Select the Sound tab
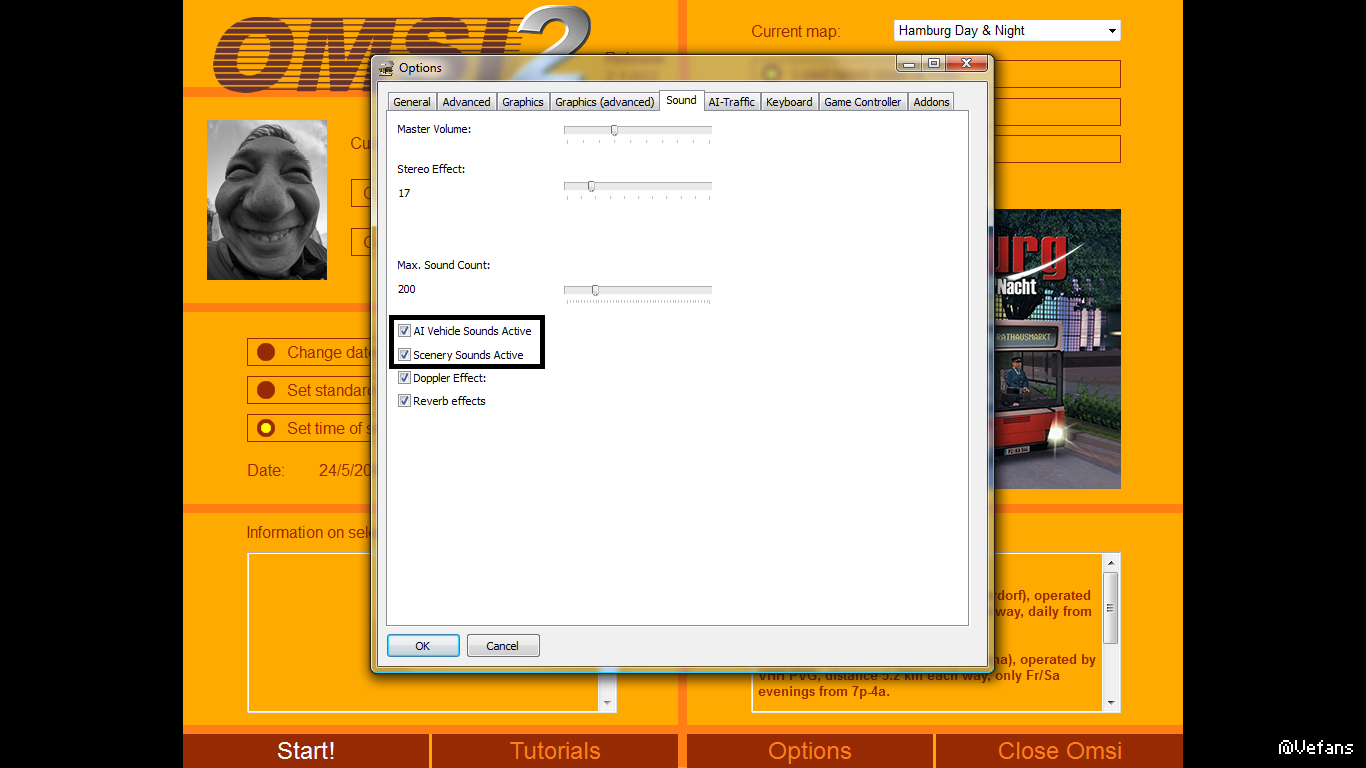 click(681, 100)
